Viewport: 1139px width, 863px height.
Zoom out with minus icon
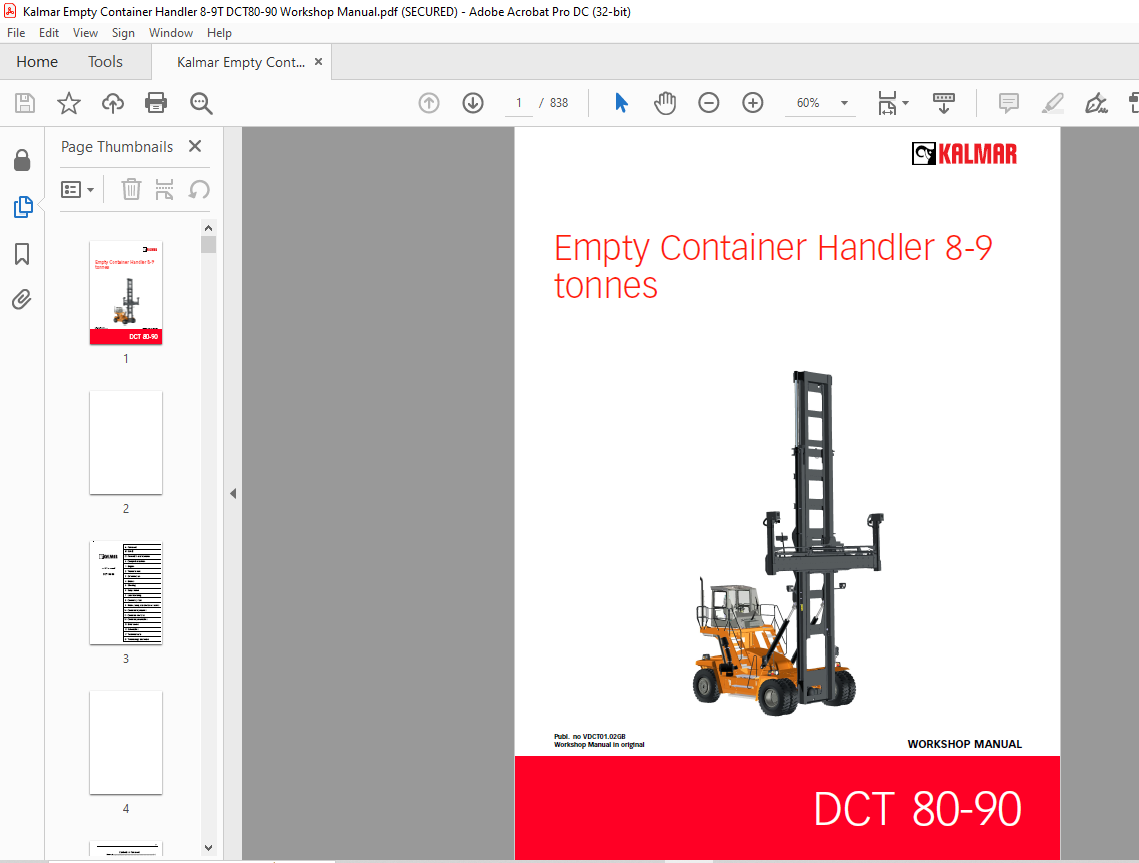(709, 103)
